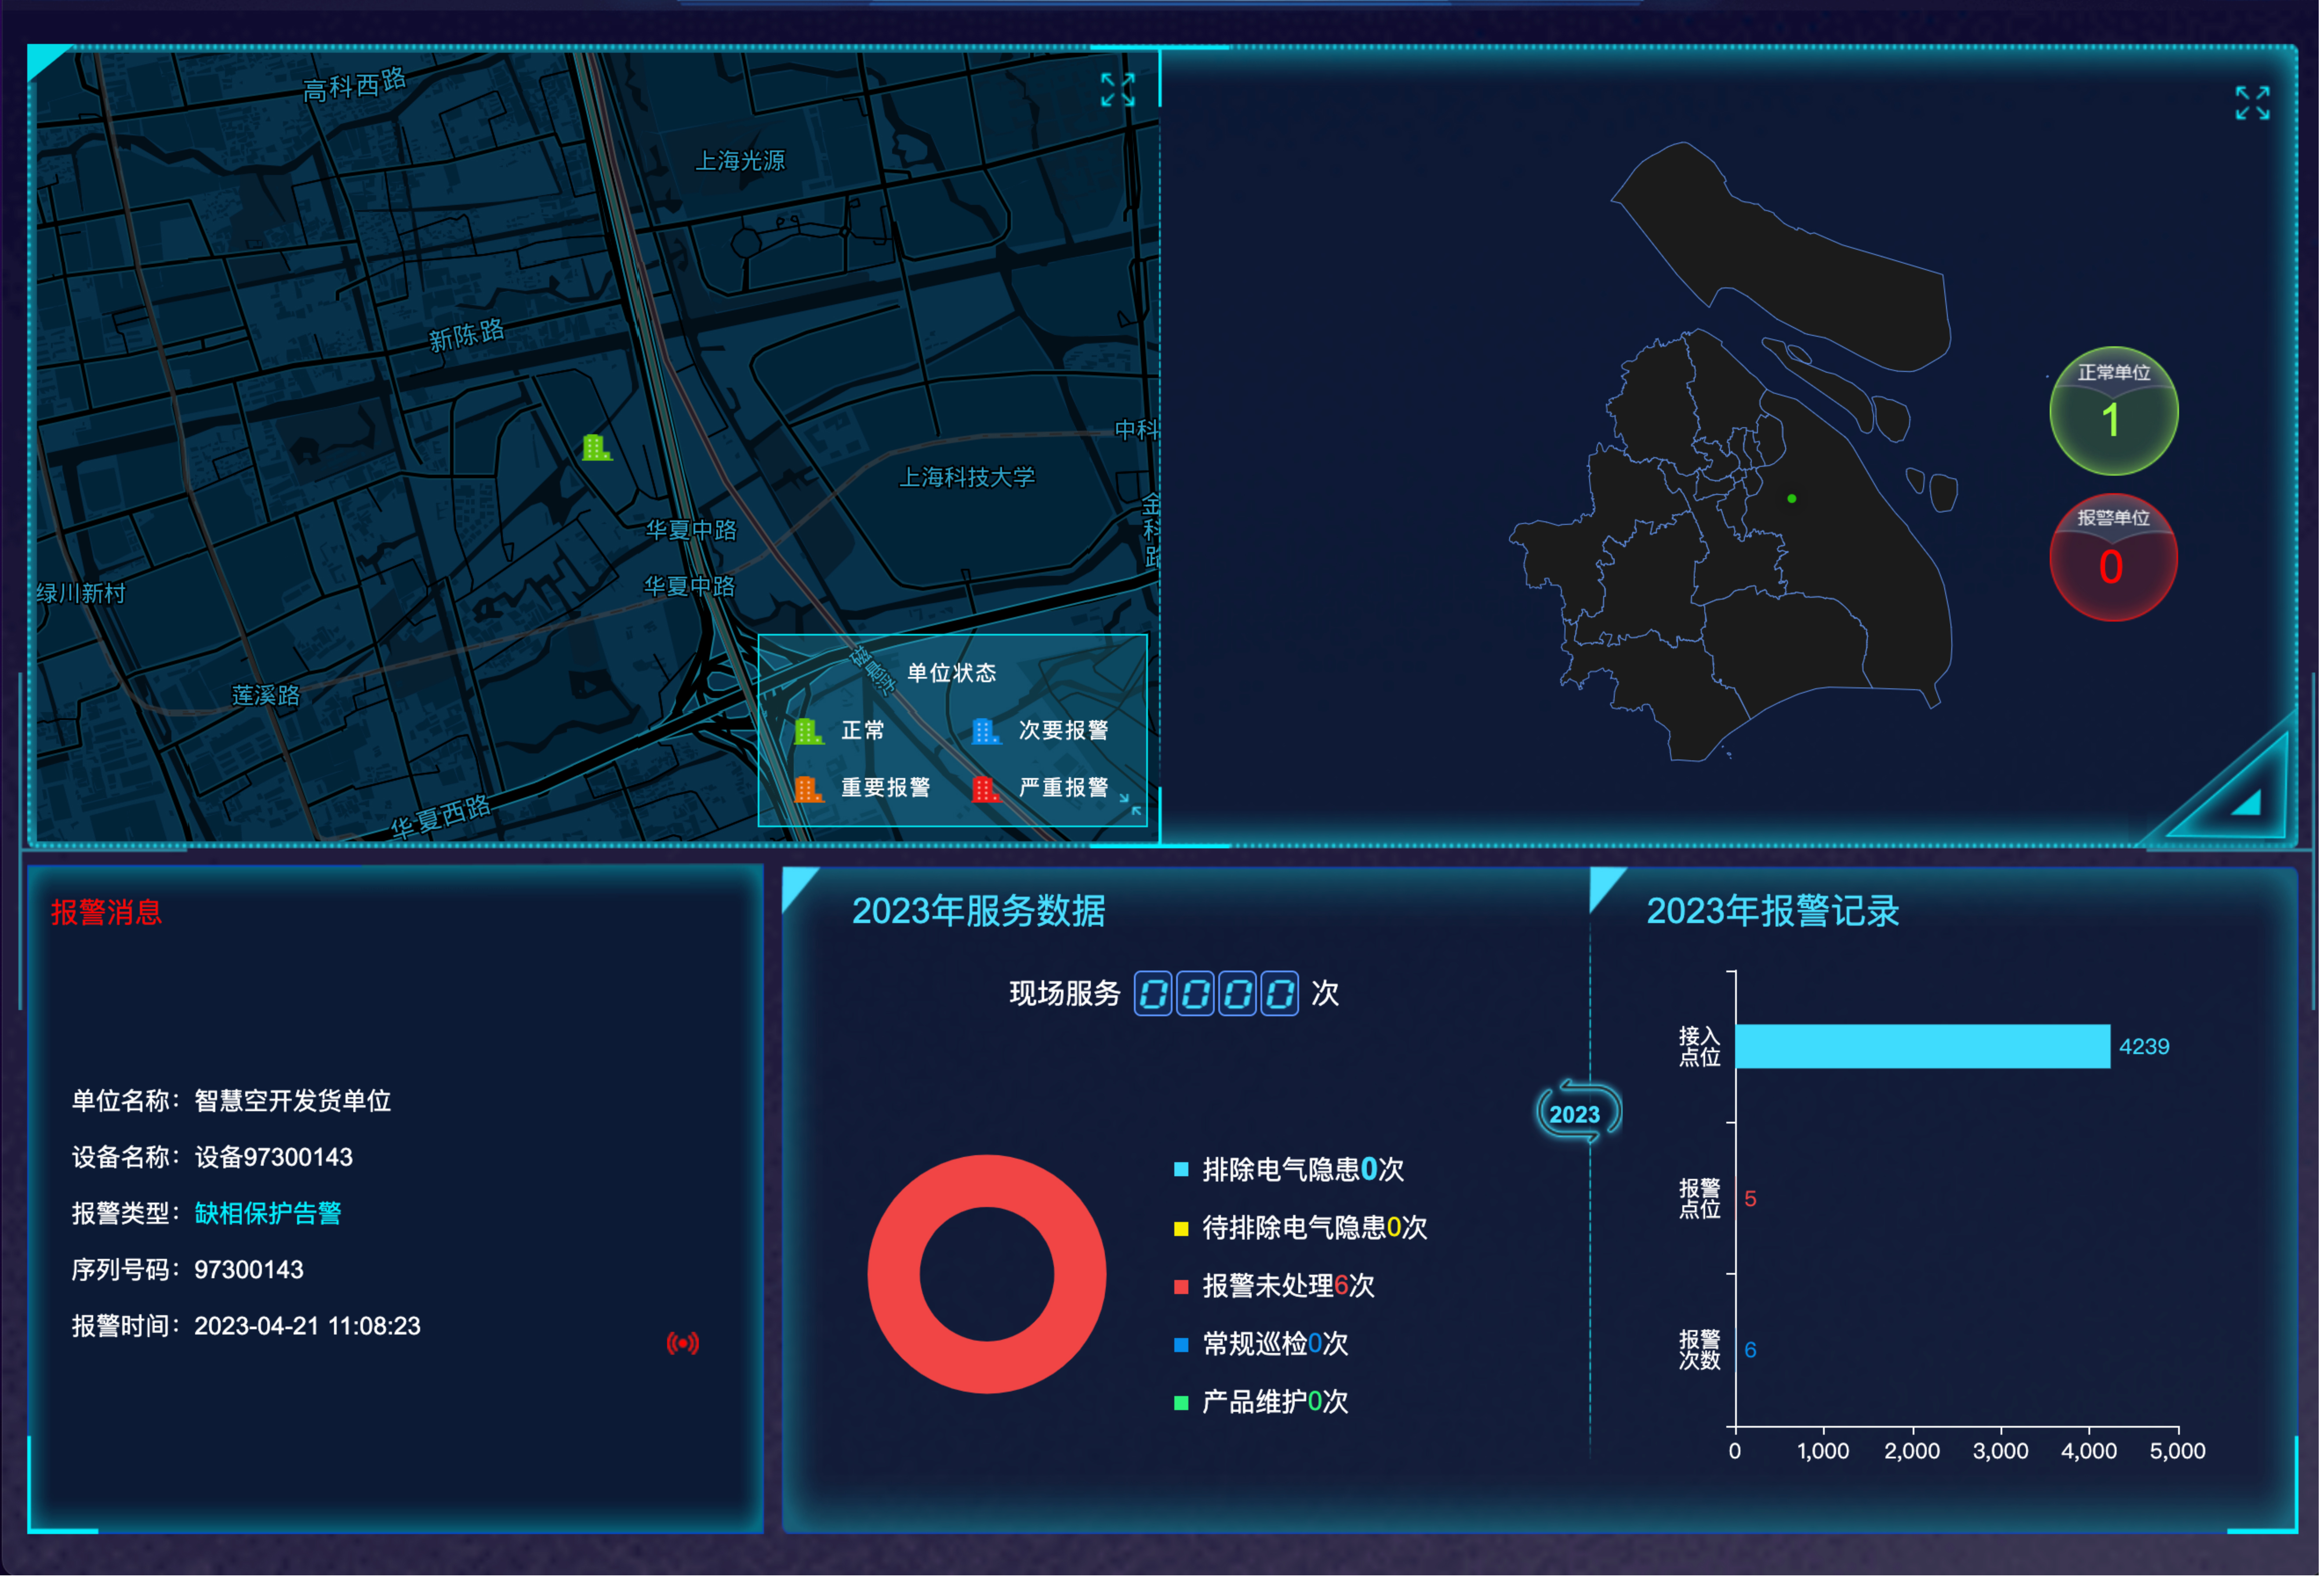This screenshot has width=2324, height=1578.
Task: Click the green dot on Shanghai map
Action: [x=1791, y=498]
